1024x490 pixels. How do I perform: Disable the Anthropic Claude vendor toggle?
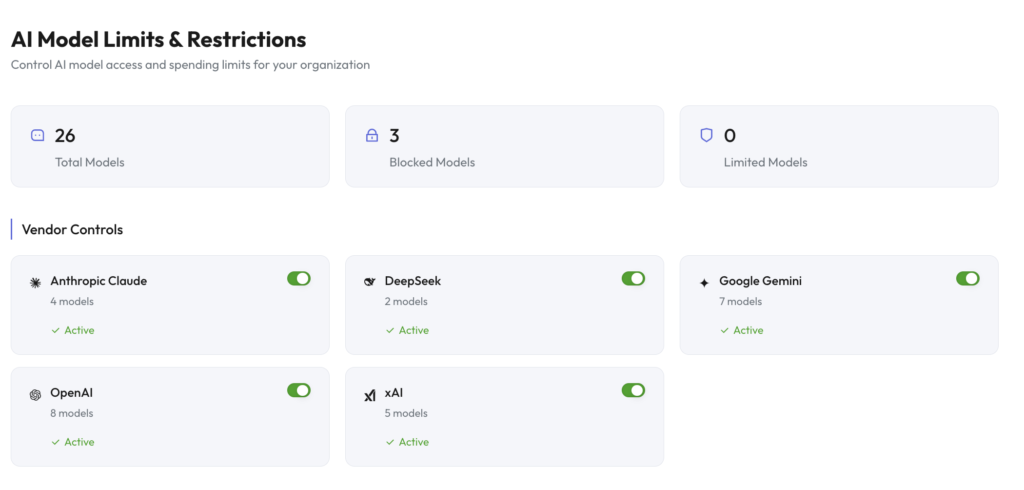[x=298, y=279]
